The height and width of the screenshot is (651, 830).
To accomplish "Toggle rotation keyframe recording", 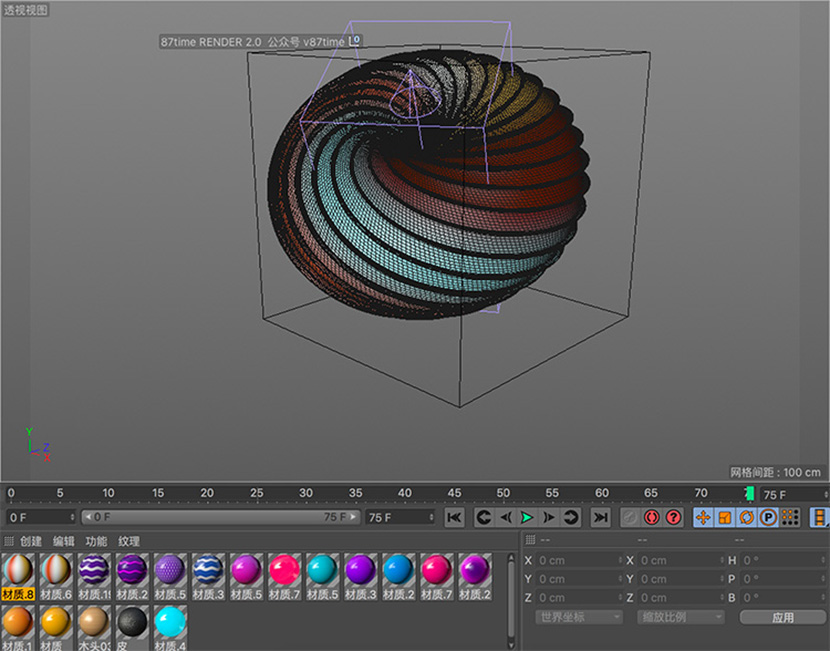I will (x=746, y=517).
